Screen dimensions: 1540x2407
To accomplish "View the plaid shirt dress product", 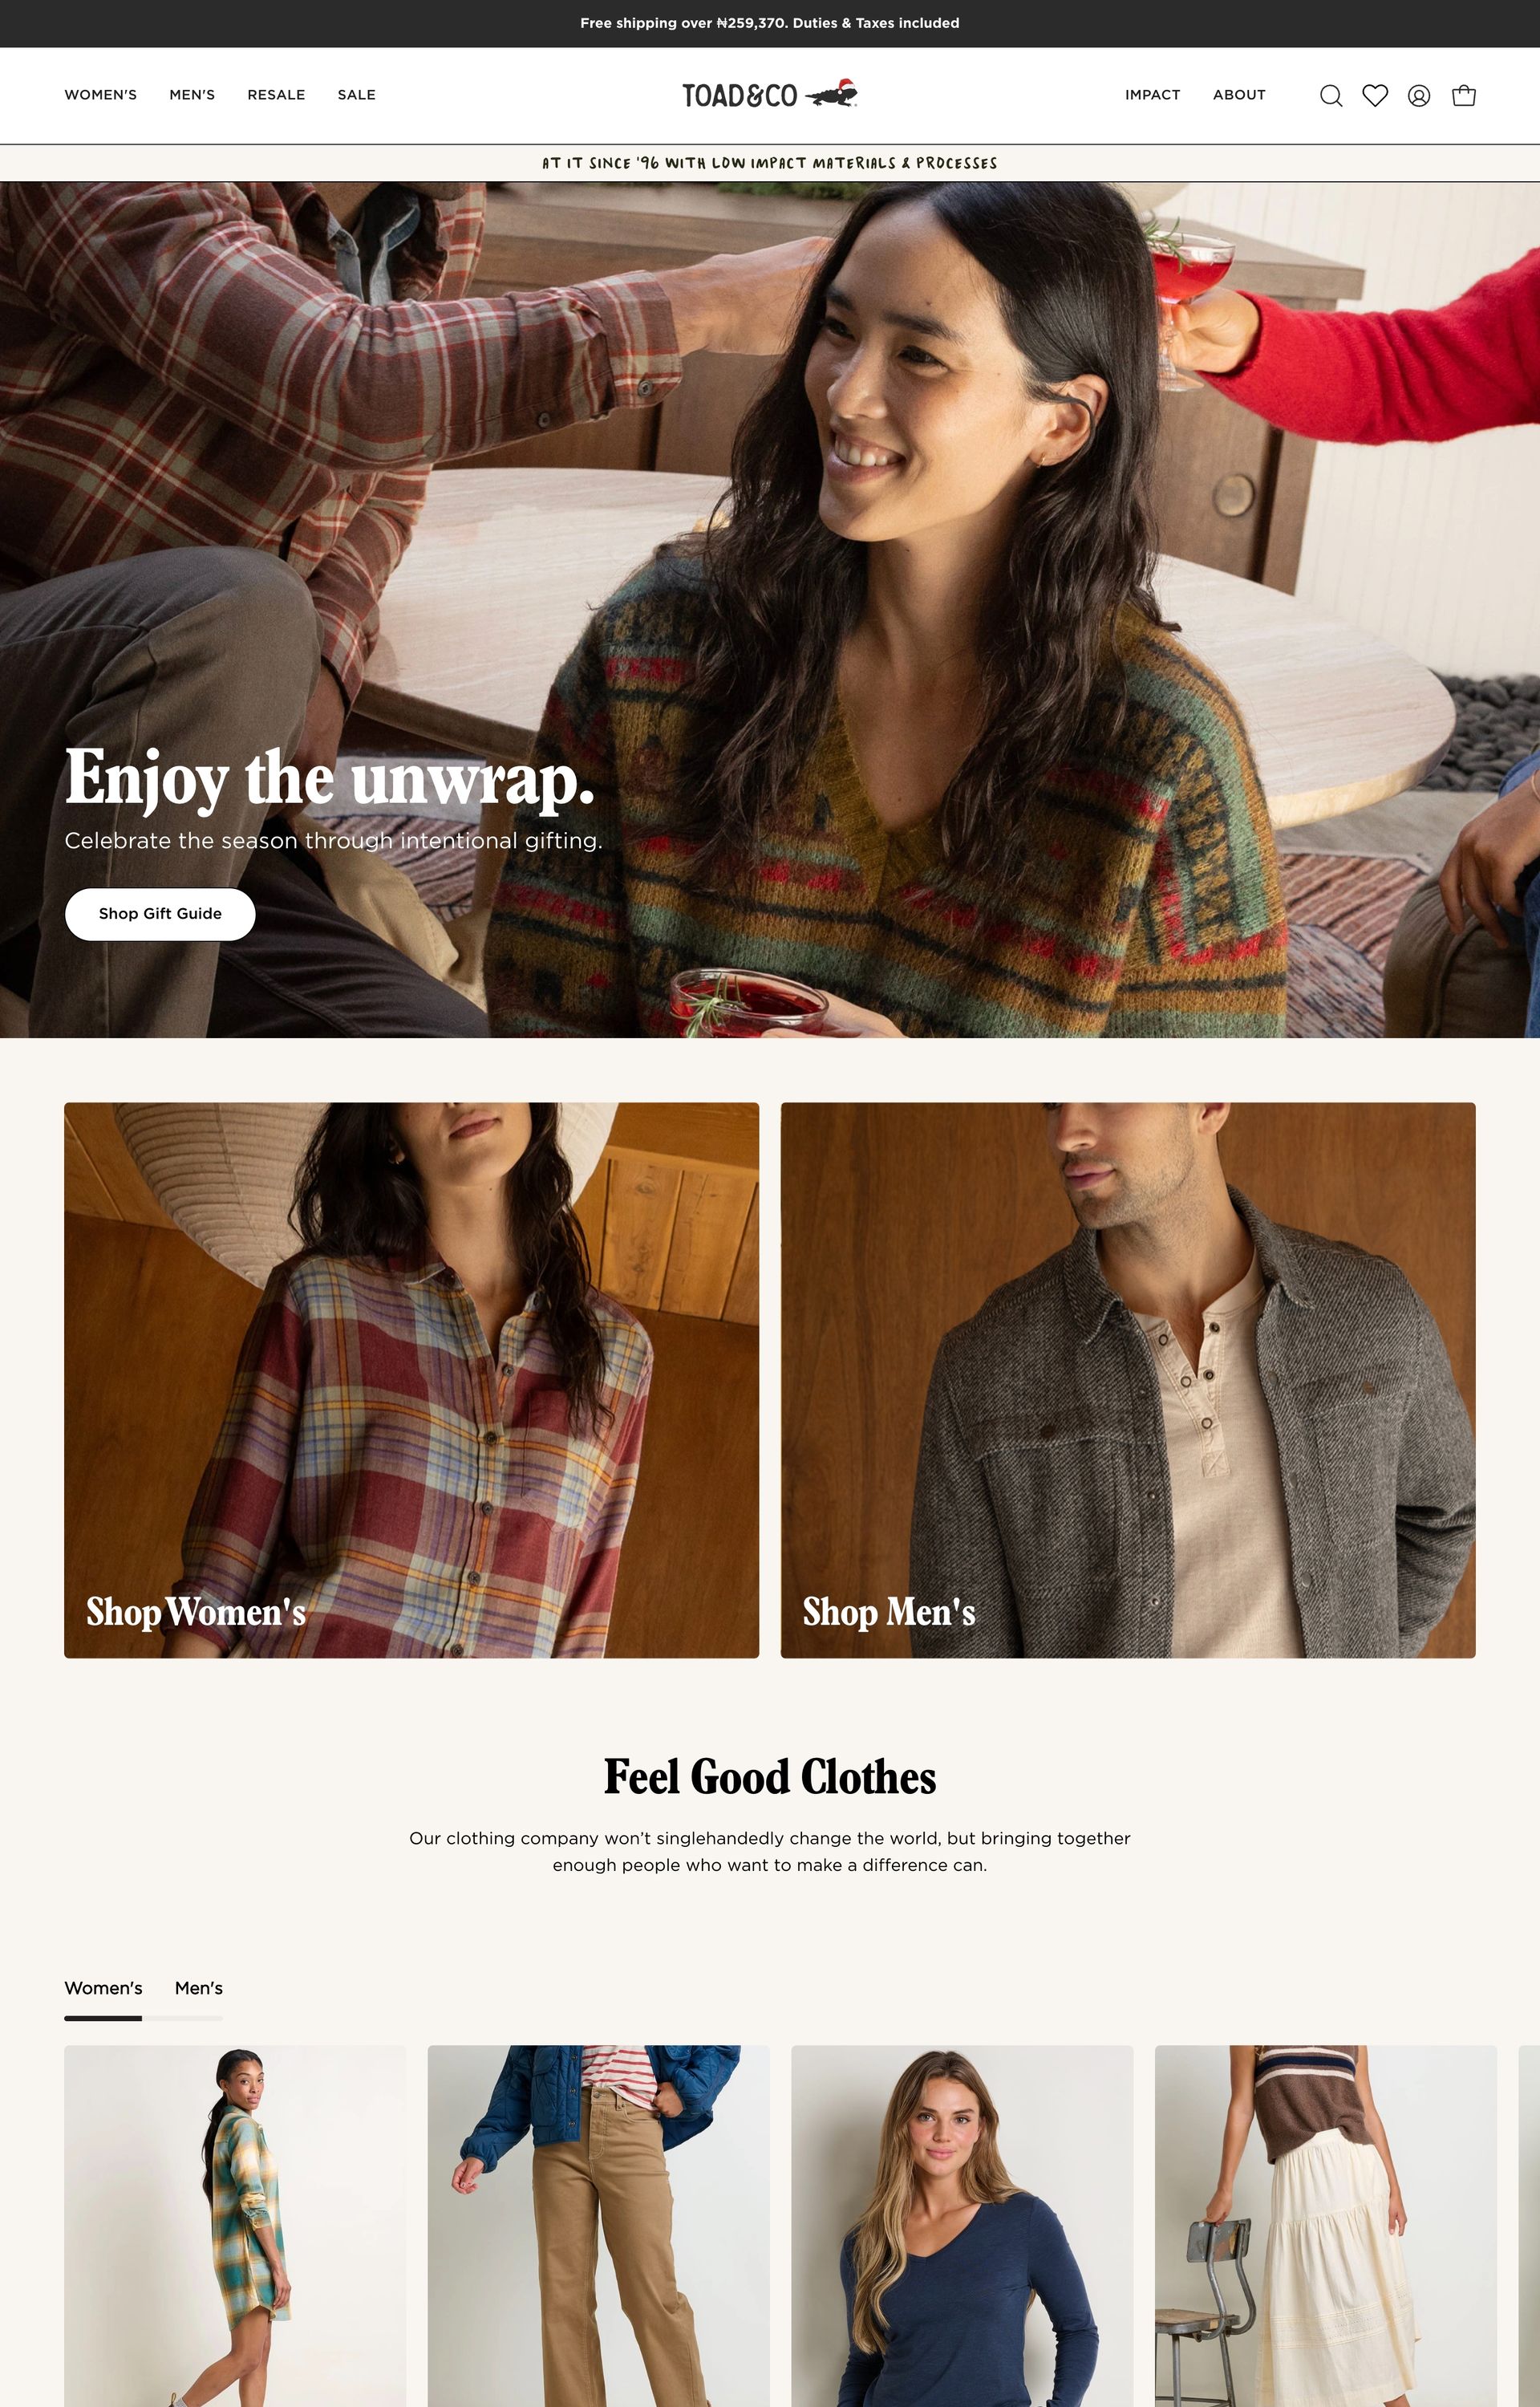I will click(x=235, y=2226).
